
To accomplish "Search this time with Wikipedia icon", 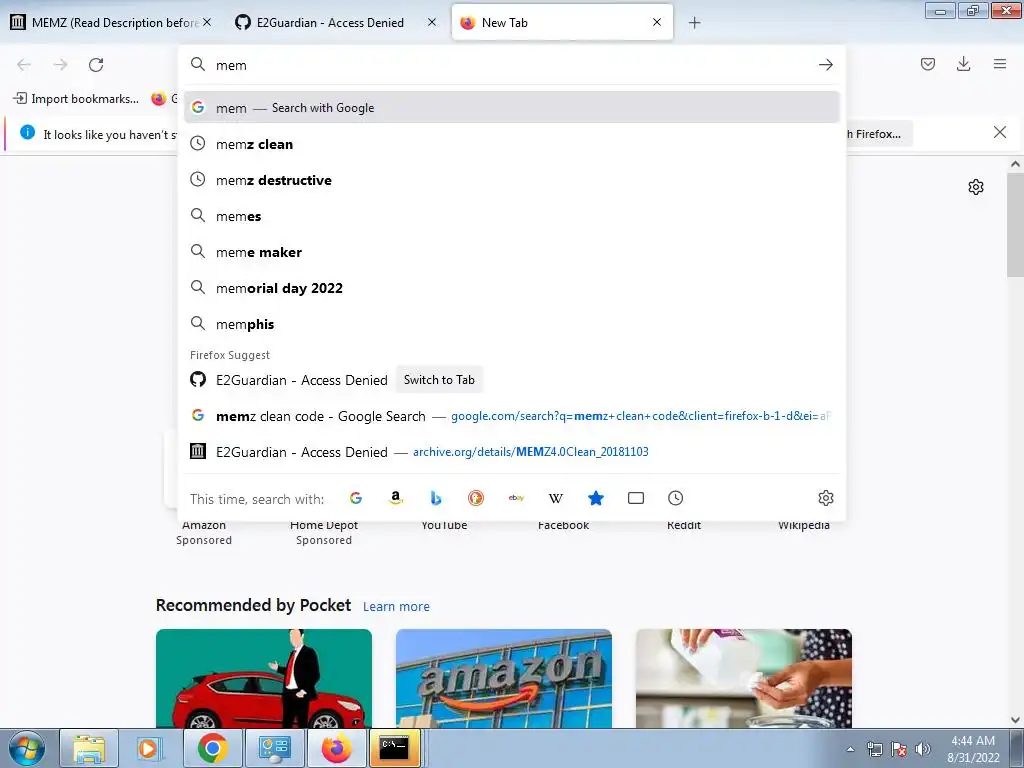I will coord(556,498).
